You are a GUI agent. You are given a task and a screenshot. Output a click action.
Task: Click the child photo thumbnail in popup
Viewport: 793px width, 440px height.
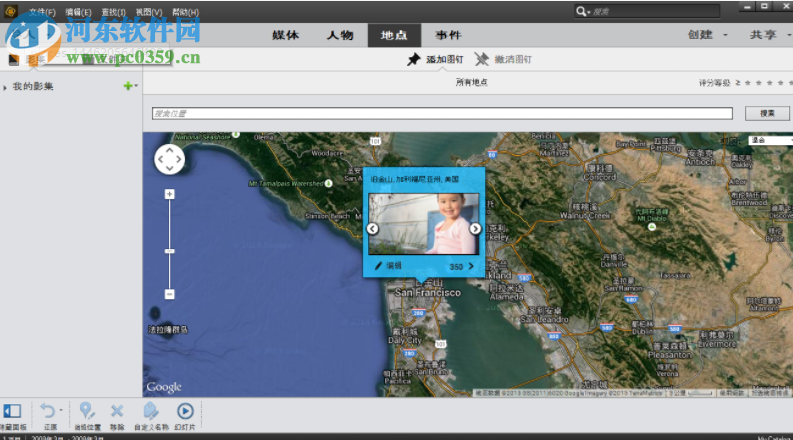click(424, 224)
